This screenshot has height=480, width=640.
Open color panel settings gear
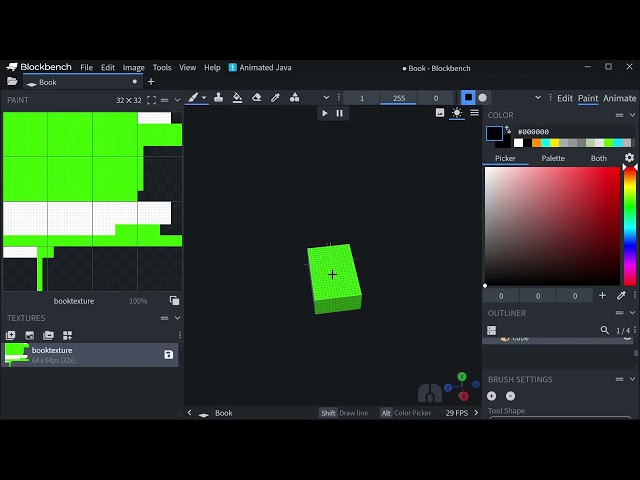pyautogui.click(x=629, y=158)
